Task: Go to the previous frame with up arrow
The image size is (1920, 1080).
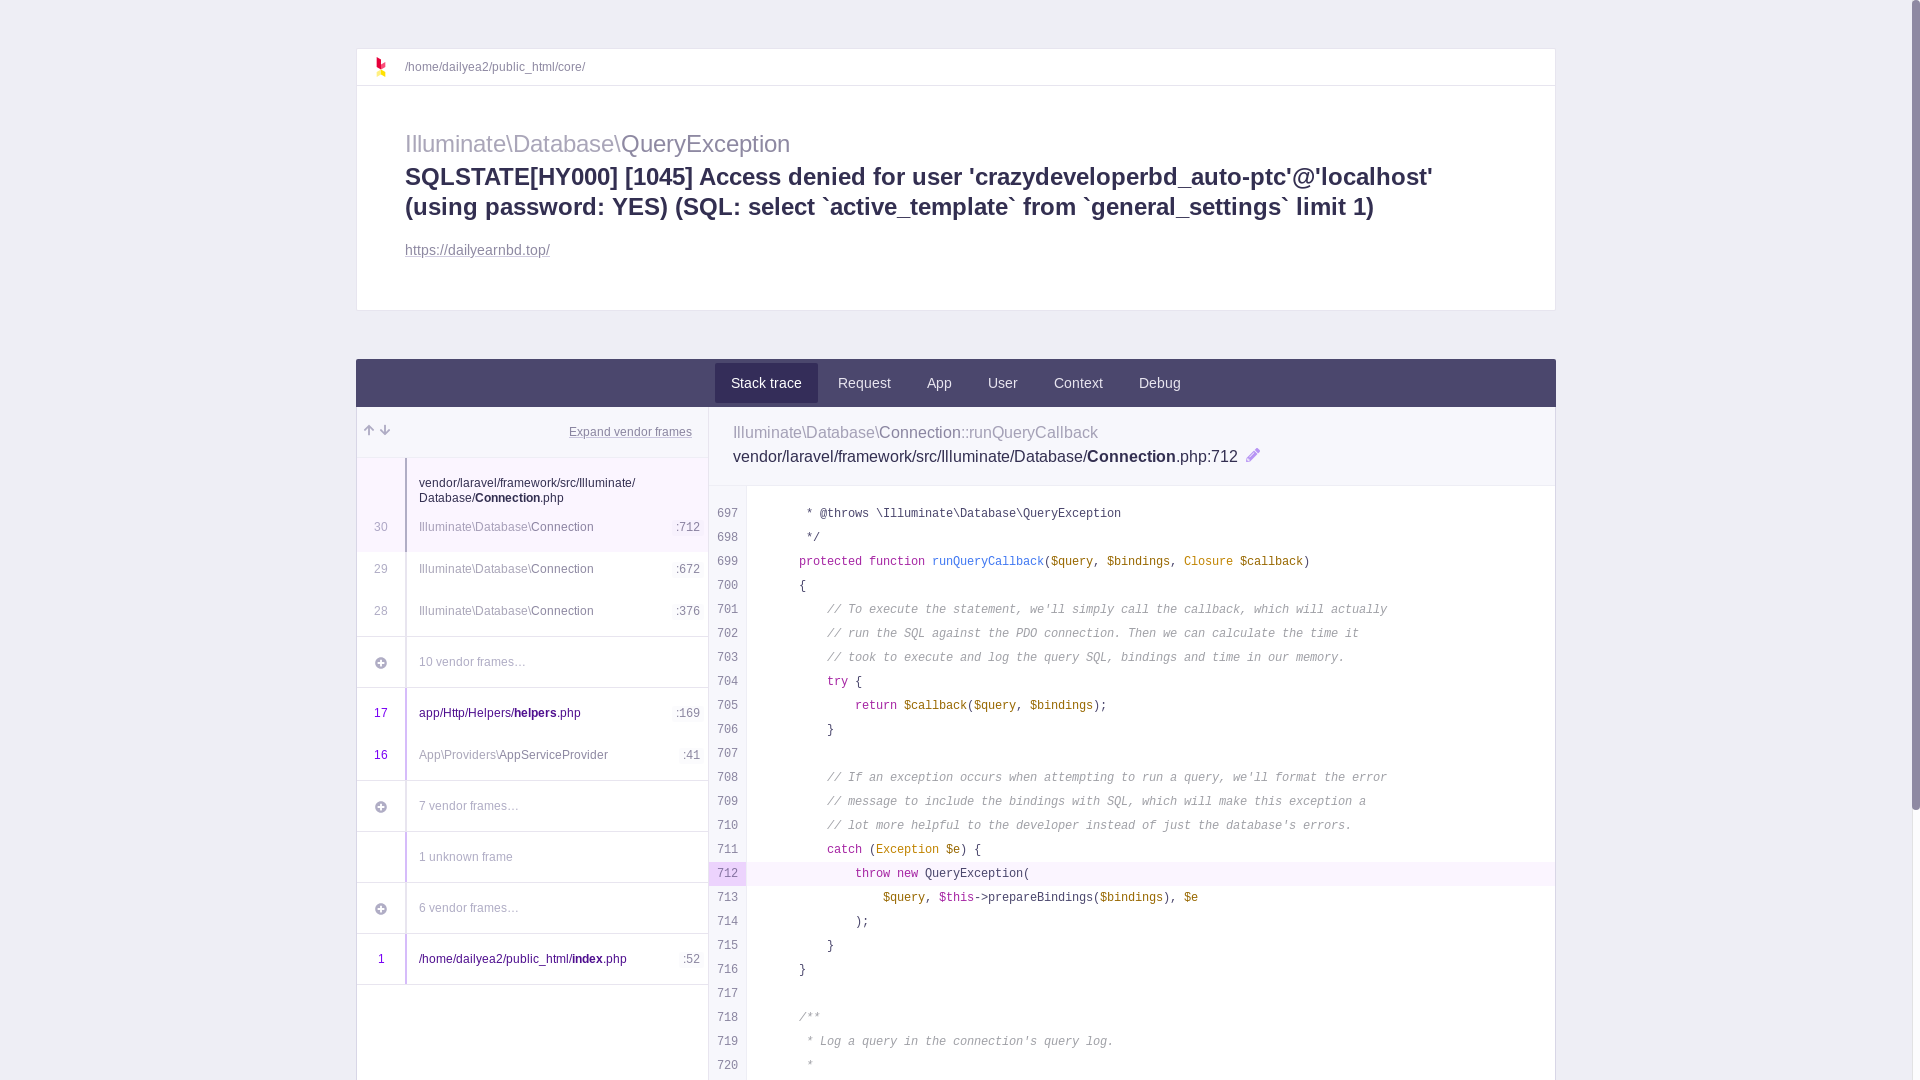Action: click(x=369, y=431)
